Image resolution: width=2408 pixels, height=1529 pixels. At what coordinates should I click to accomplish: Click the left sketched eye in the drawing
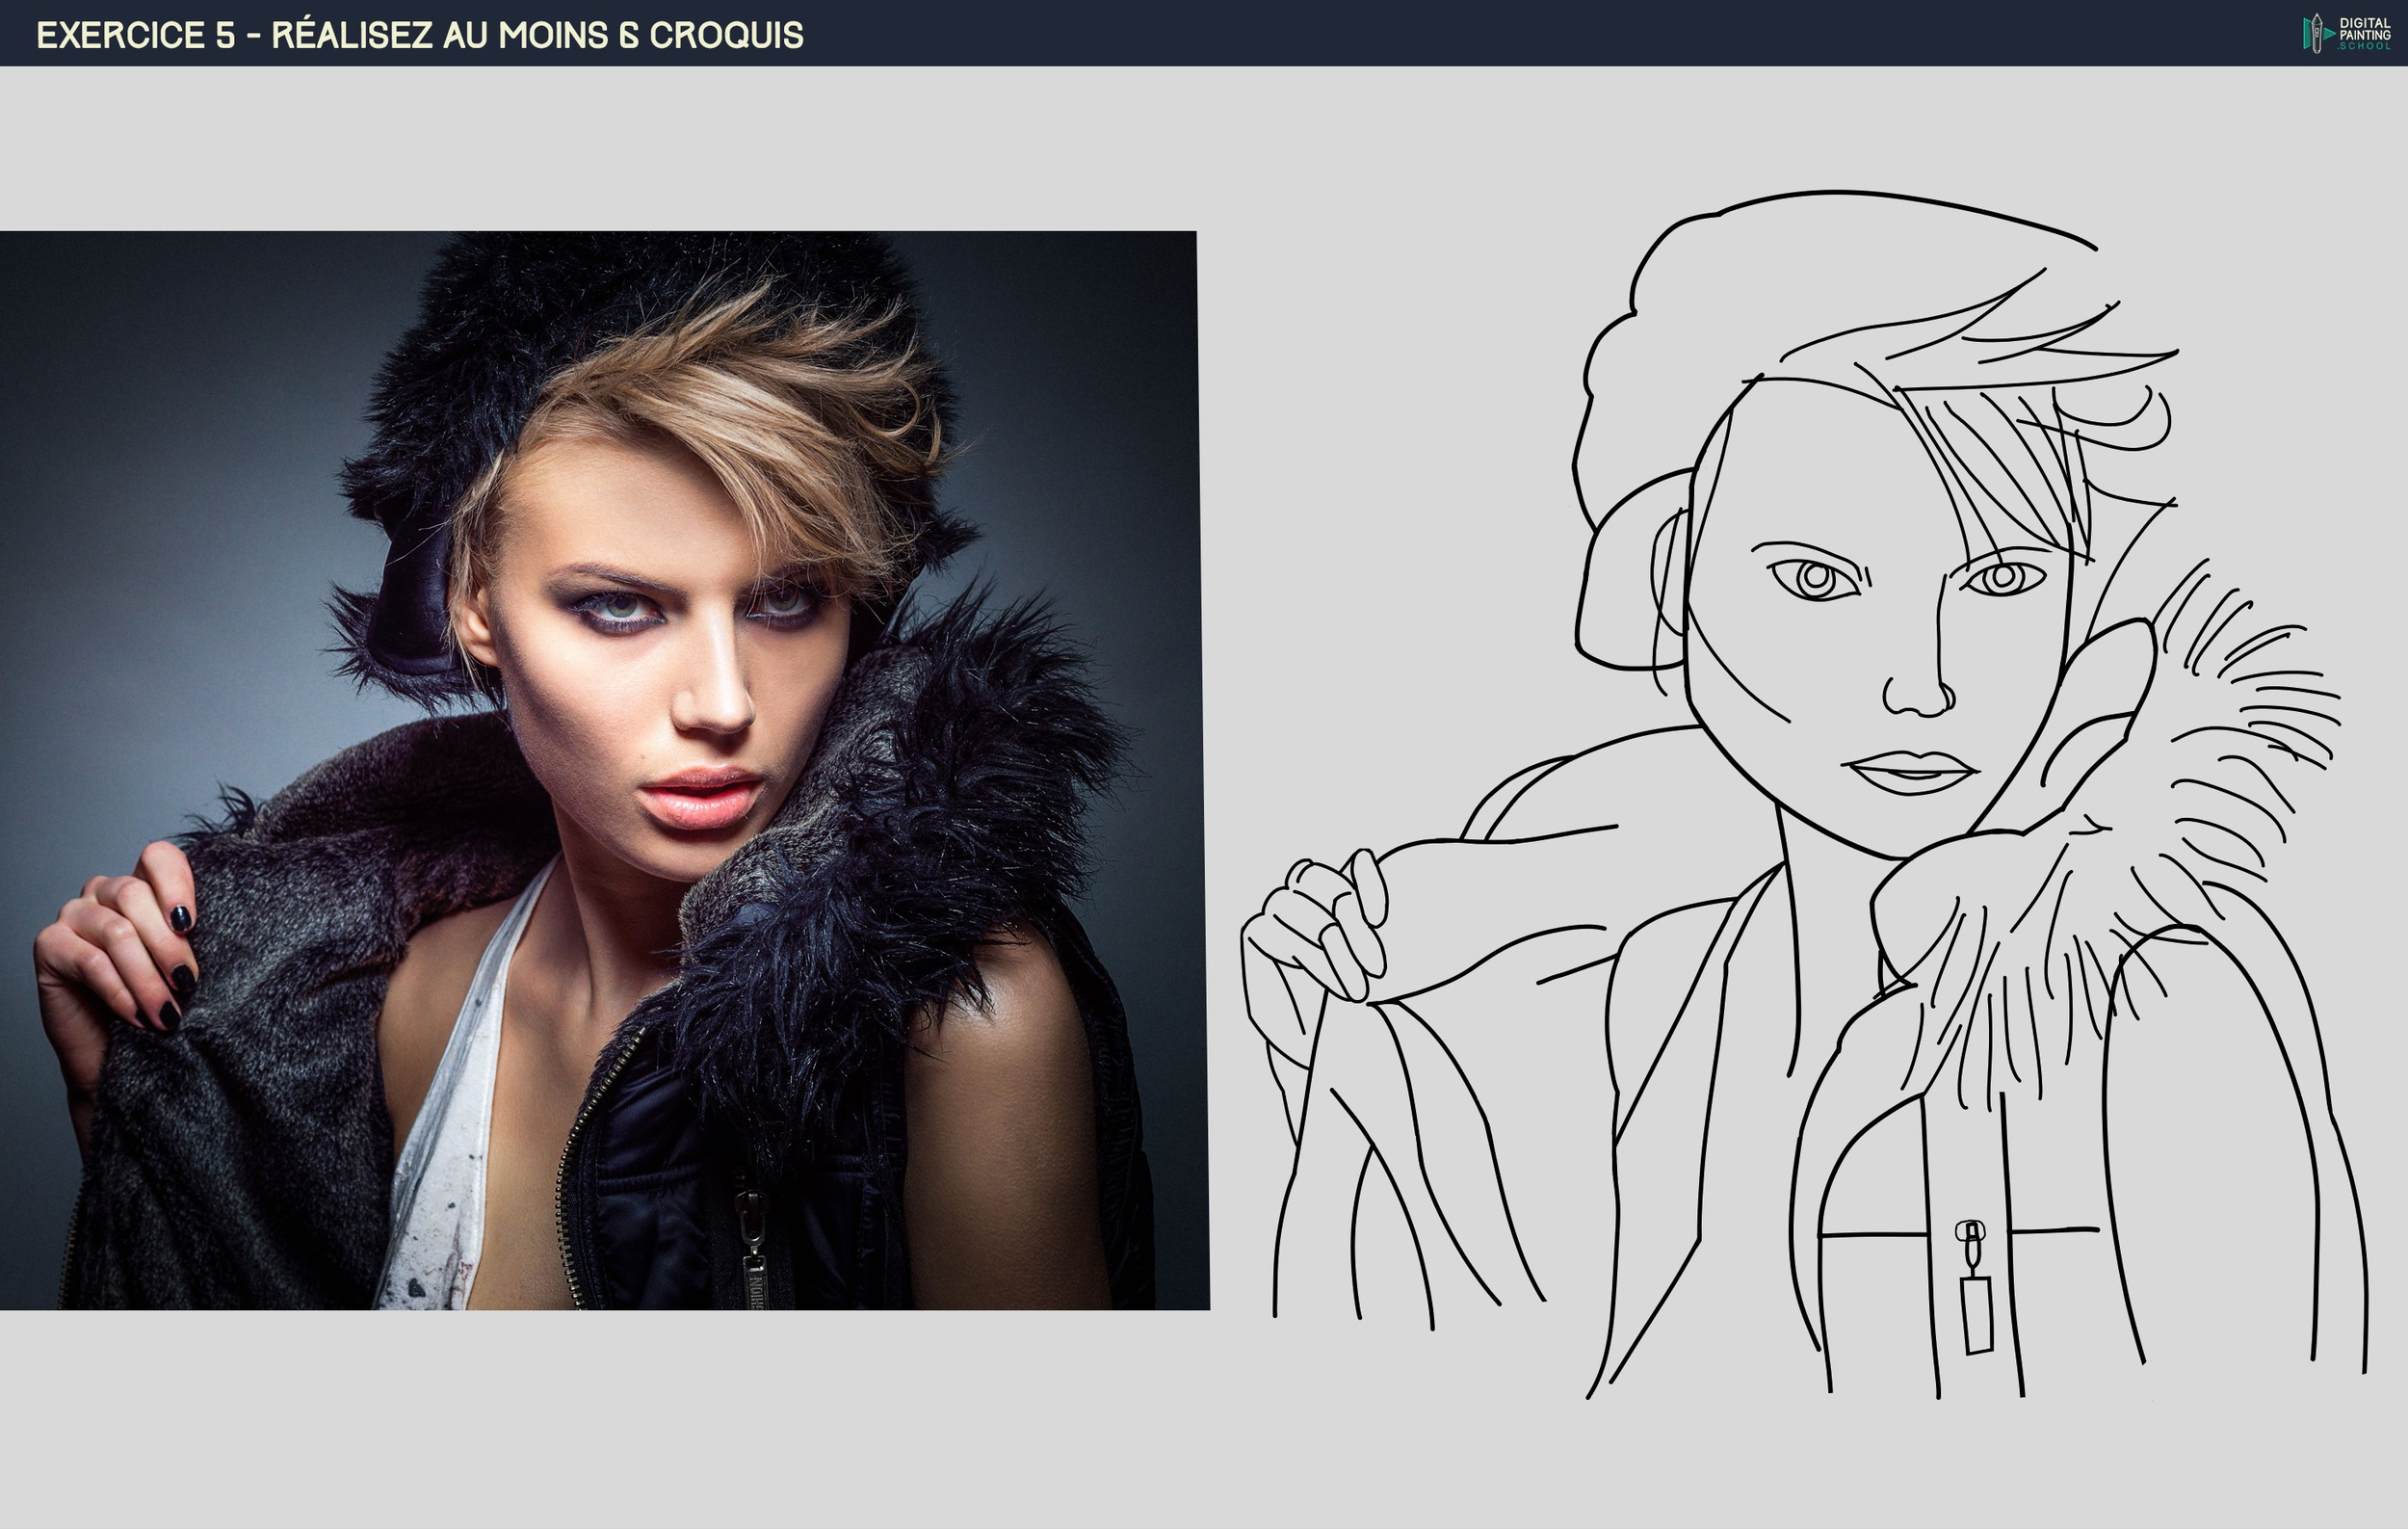tap(1815, 578)
